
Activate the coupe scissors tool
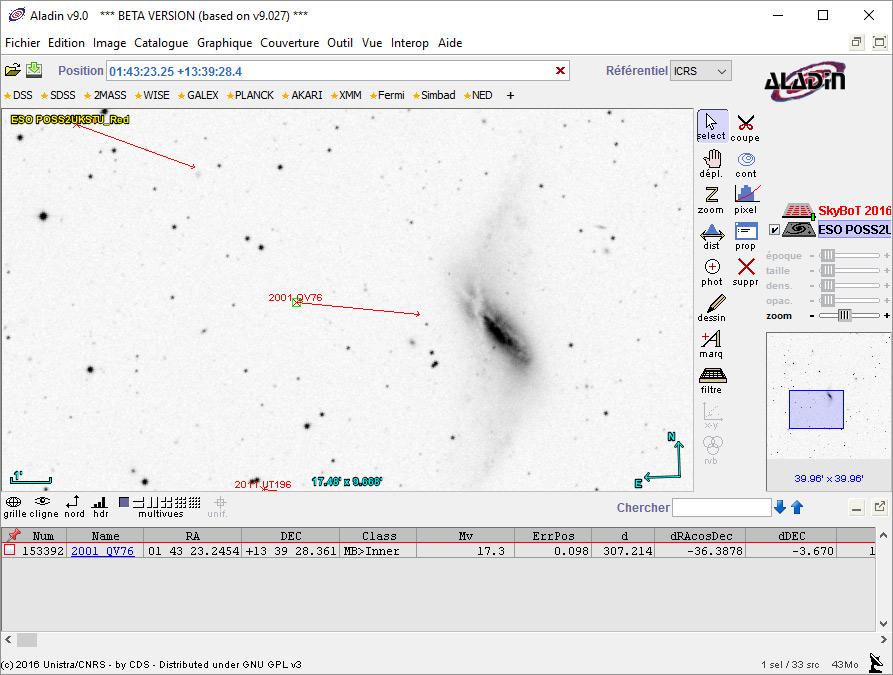[x=745, y=128]
